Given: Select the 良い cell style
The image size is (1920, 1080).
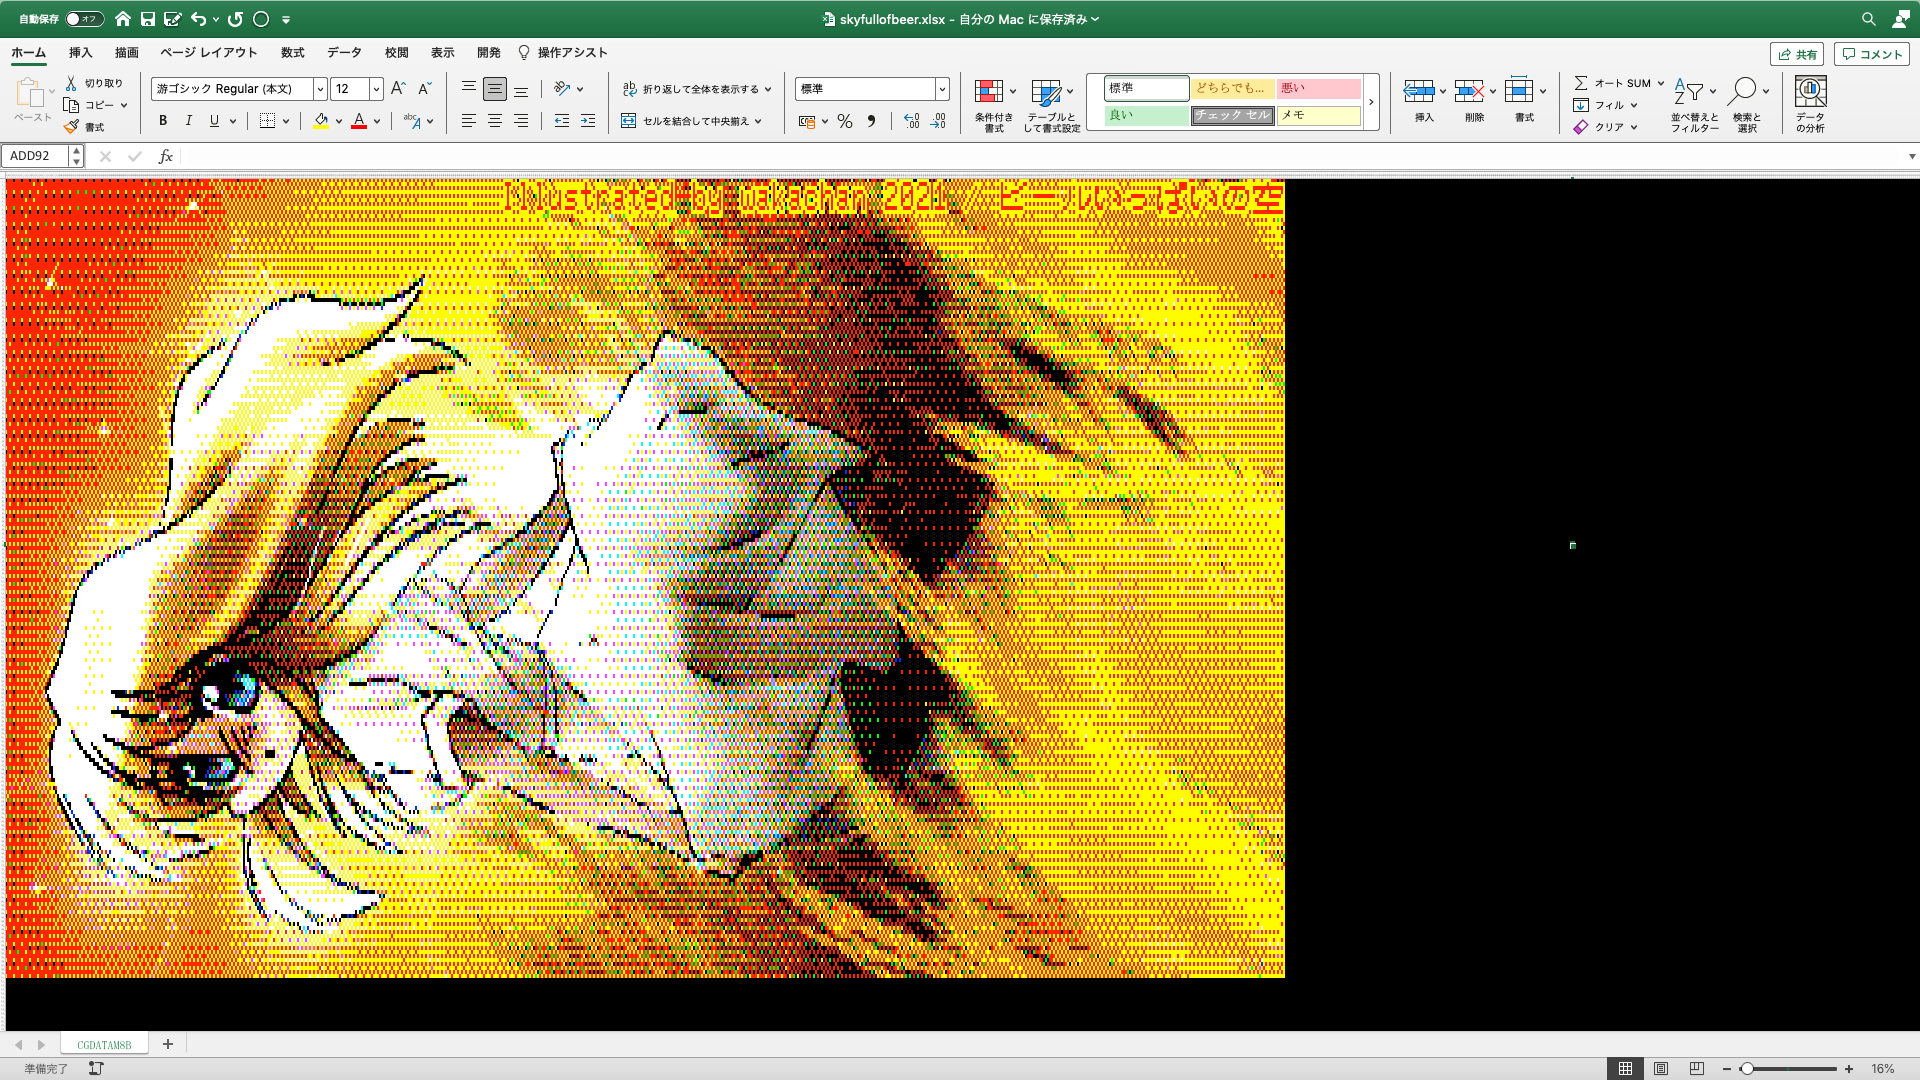Looking at the screenshot, I should [1147, 116].
